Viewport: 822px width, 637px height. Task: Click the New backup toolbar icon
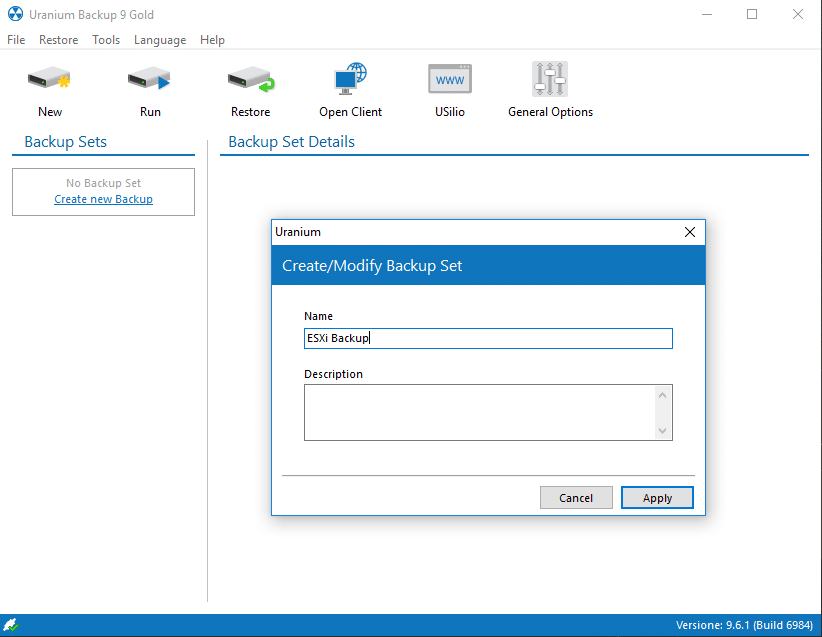[50, 80]
